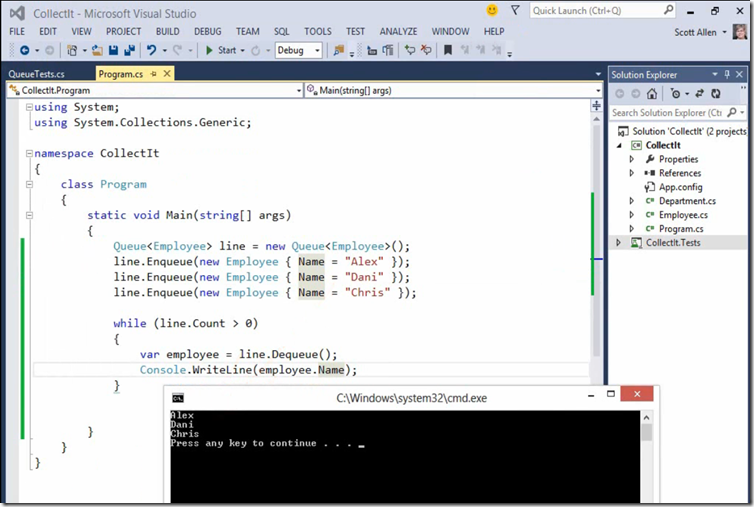Viewport: 754px width, 507px height.
Task: Click the Navigate Backward toolbar button
Action: coord(25,50)
